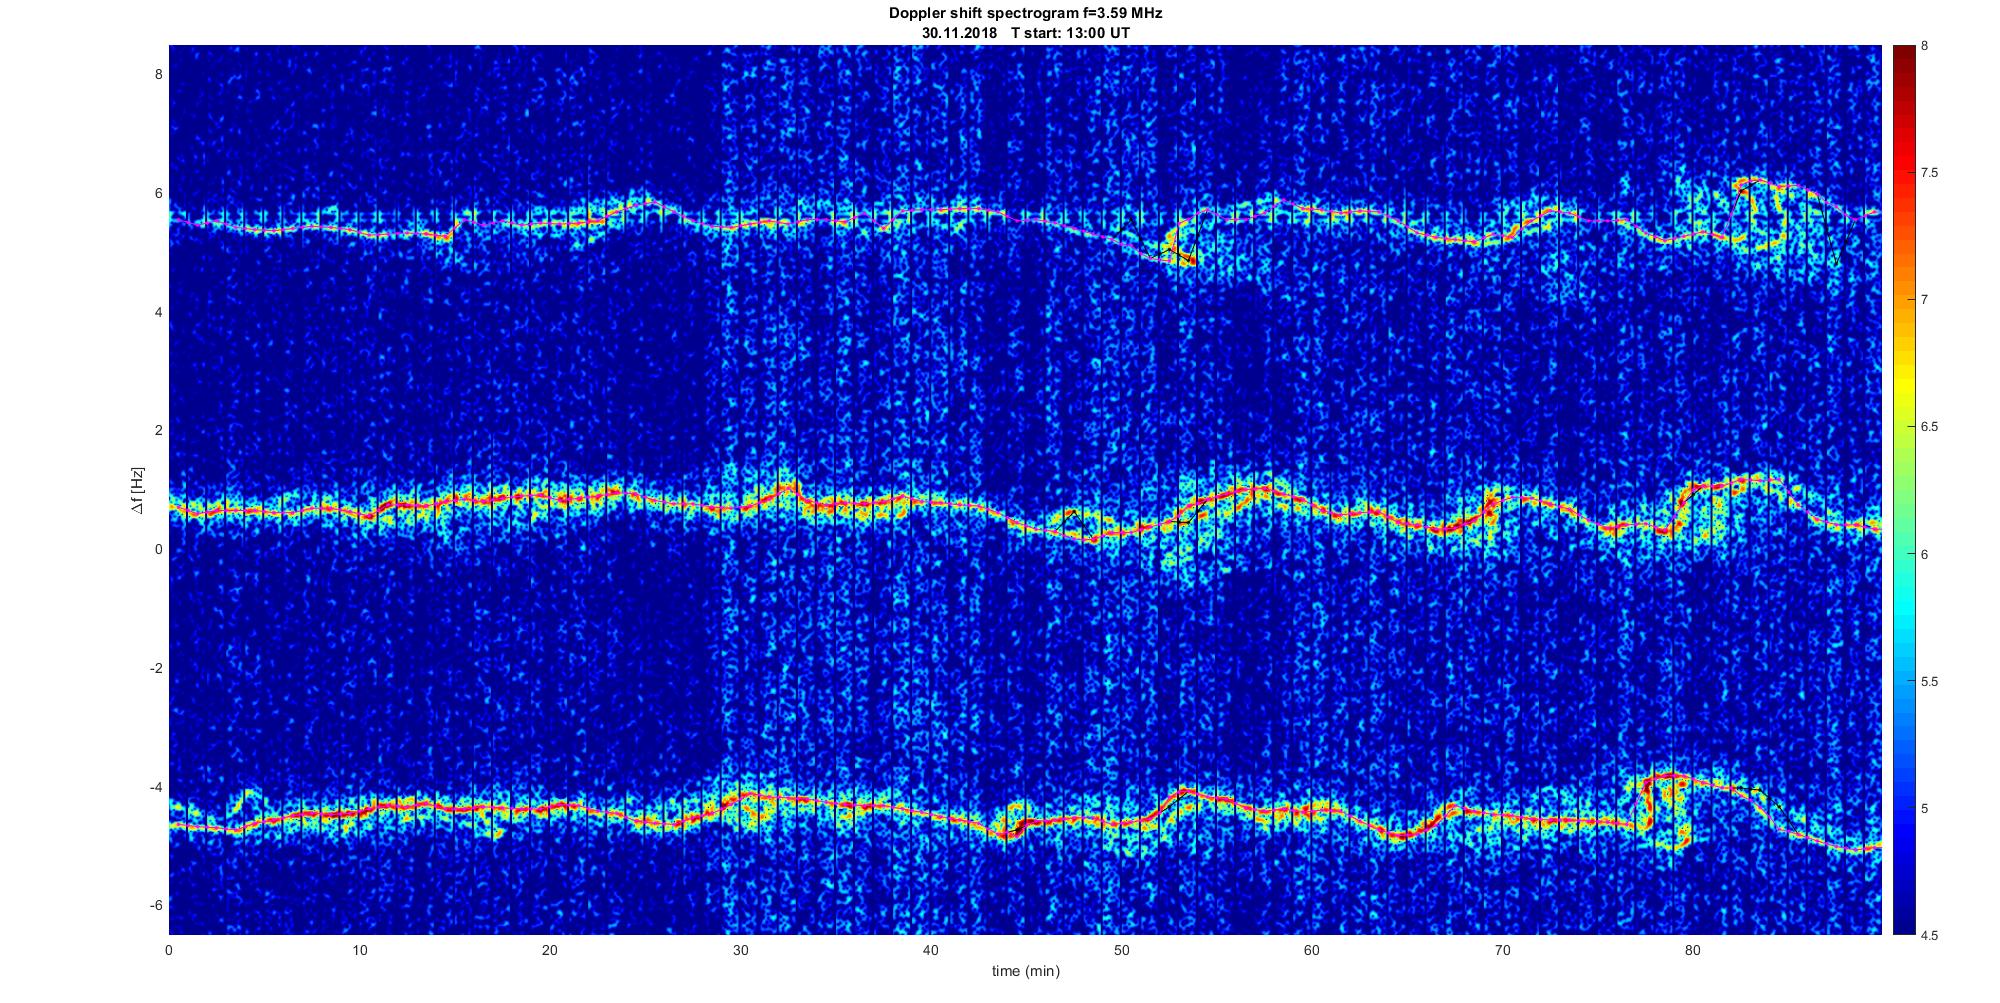Click x-axis tick label '80'
Screen dimensions: 2000x1003
tap(1692, 950)
